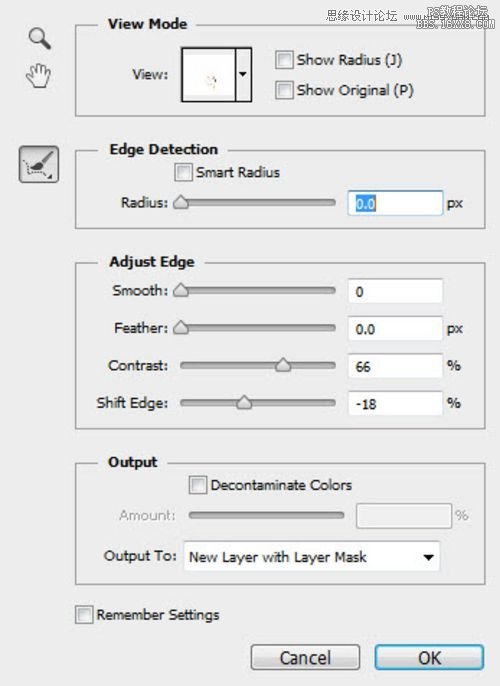Enable the Show Radius (J) checkbox
Screen dimensions: 500x686
pyautogui.click(x=284, y=60)
